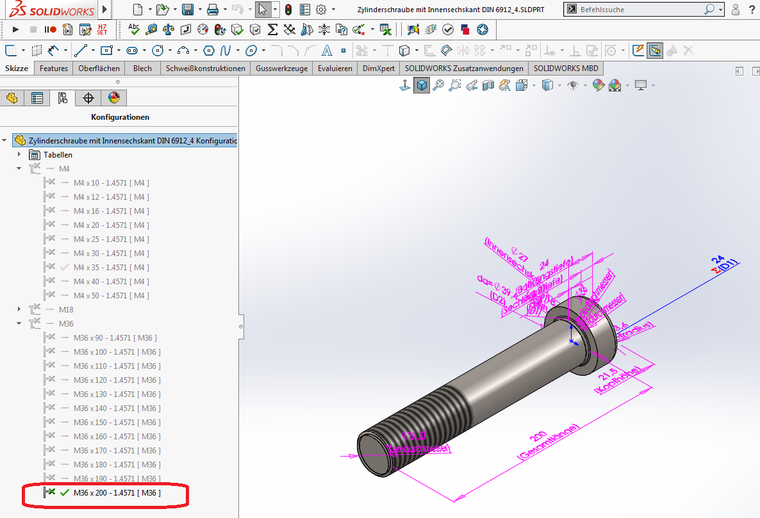Collapse the M36 configuration group
Screen dimensions: 760x518
19,323
